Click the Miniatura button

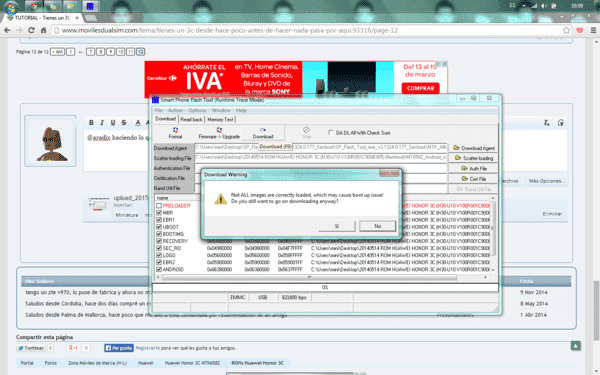tap(127, 215)
